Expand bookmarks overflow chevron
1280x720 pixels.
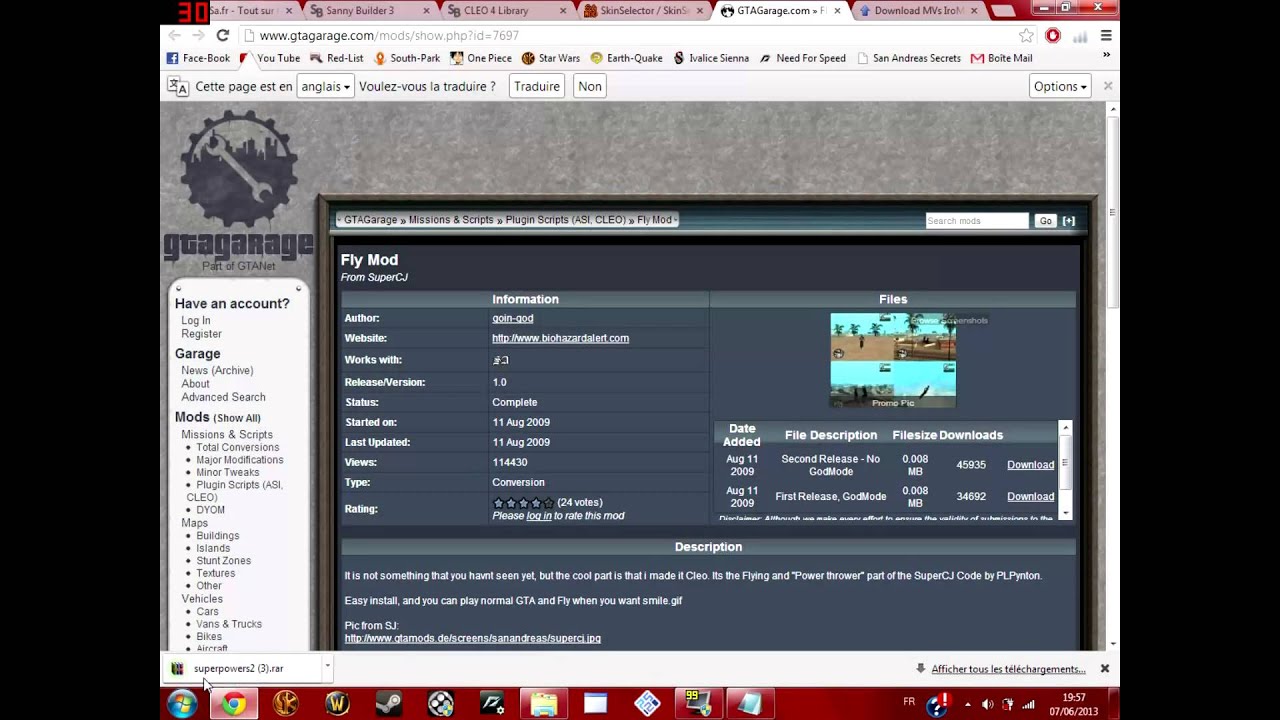pos(1106,57)
